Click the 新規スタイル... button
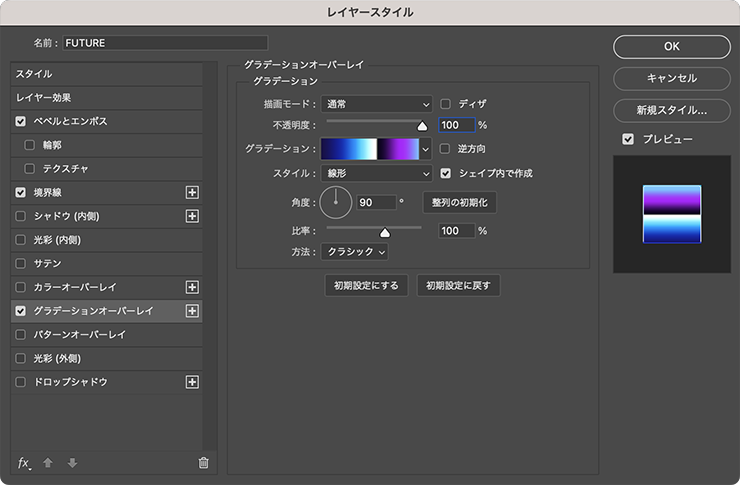Image resolution: width=740 pixels, height=485 pixels. coord(671,110)
